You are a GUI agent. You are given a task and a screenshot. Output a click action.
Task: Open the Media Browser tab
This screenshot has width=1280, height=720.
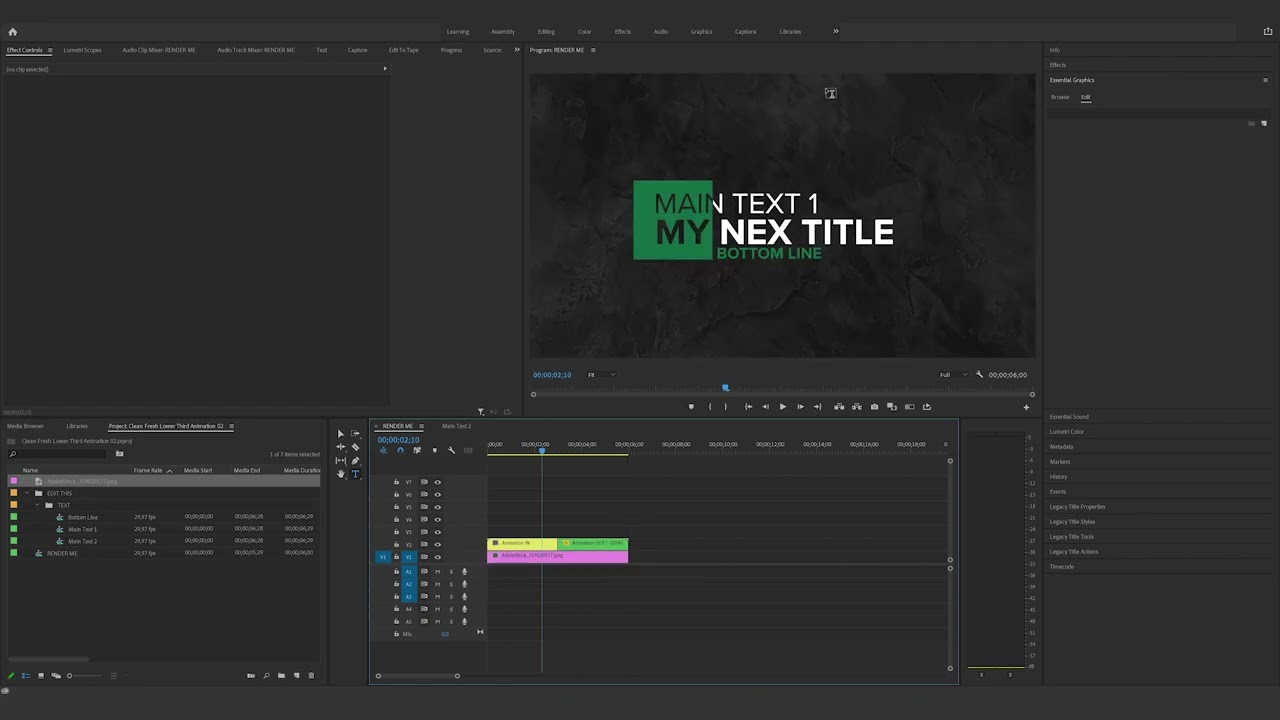coord(25,426)
